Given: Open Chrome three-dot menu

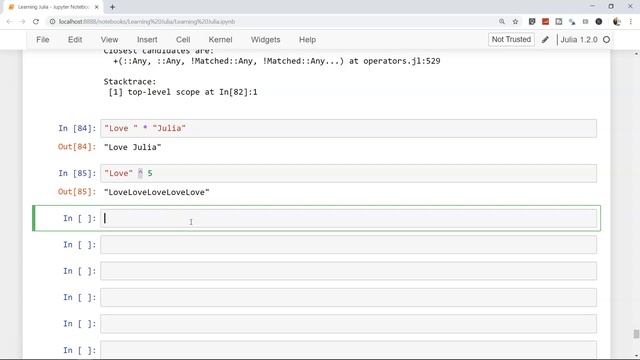Looking at the screenshot, I should (x=631, y=22).
